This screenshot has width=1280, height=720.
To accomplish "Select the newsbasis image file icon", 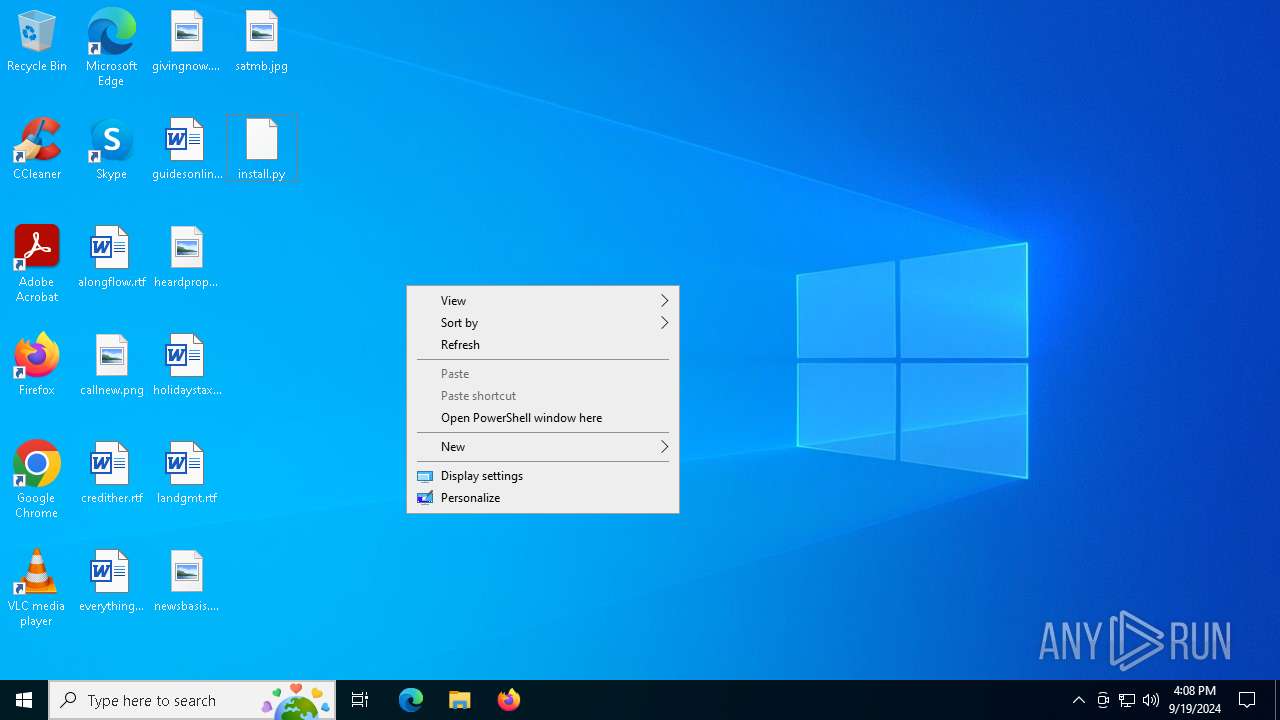I will click(186, 582).
